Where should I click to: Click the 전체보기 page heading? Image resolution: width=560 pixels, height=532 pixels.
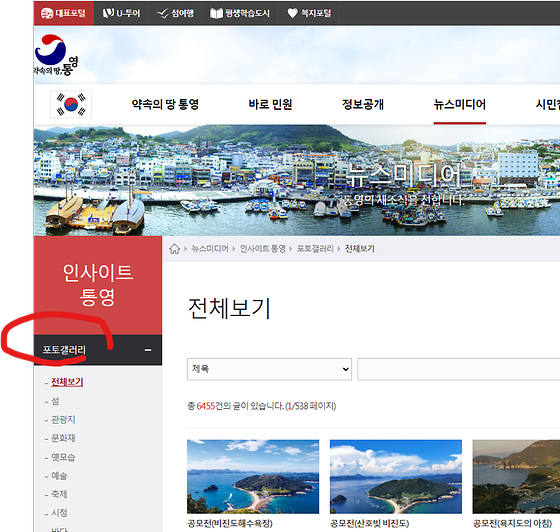[229, 308]
